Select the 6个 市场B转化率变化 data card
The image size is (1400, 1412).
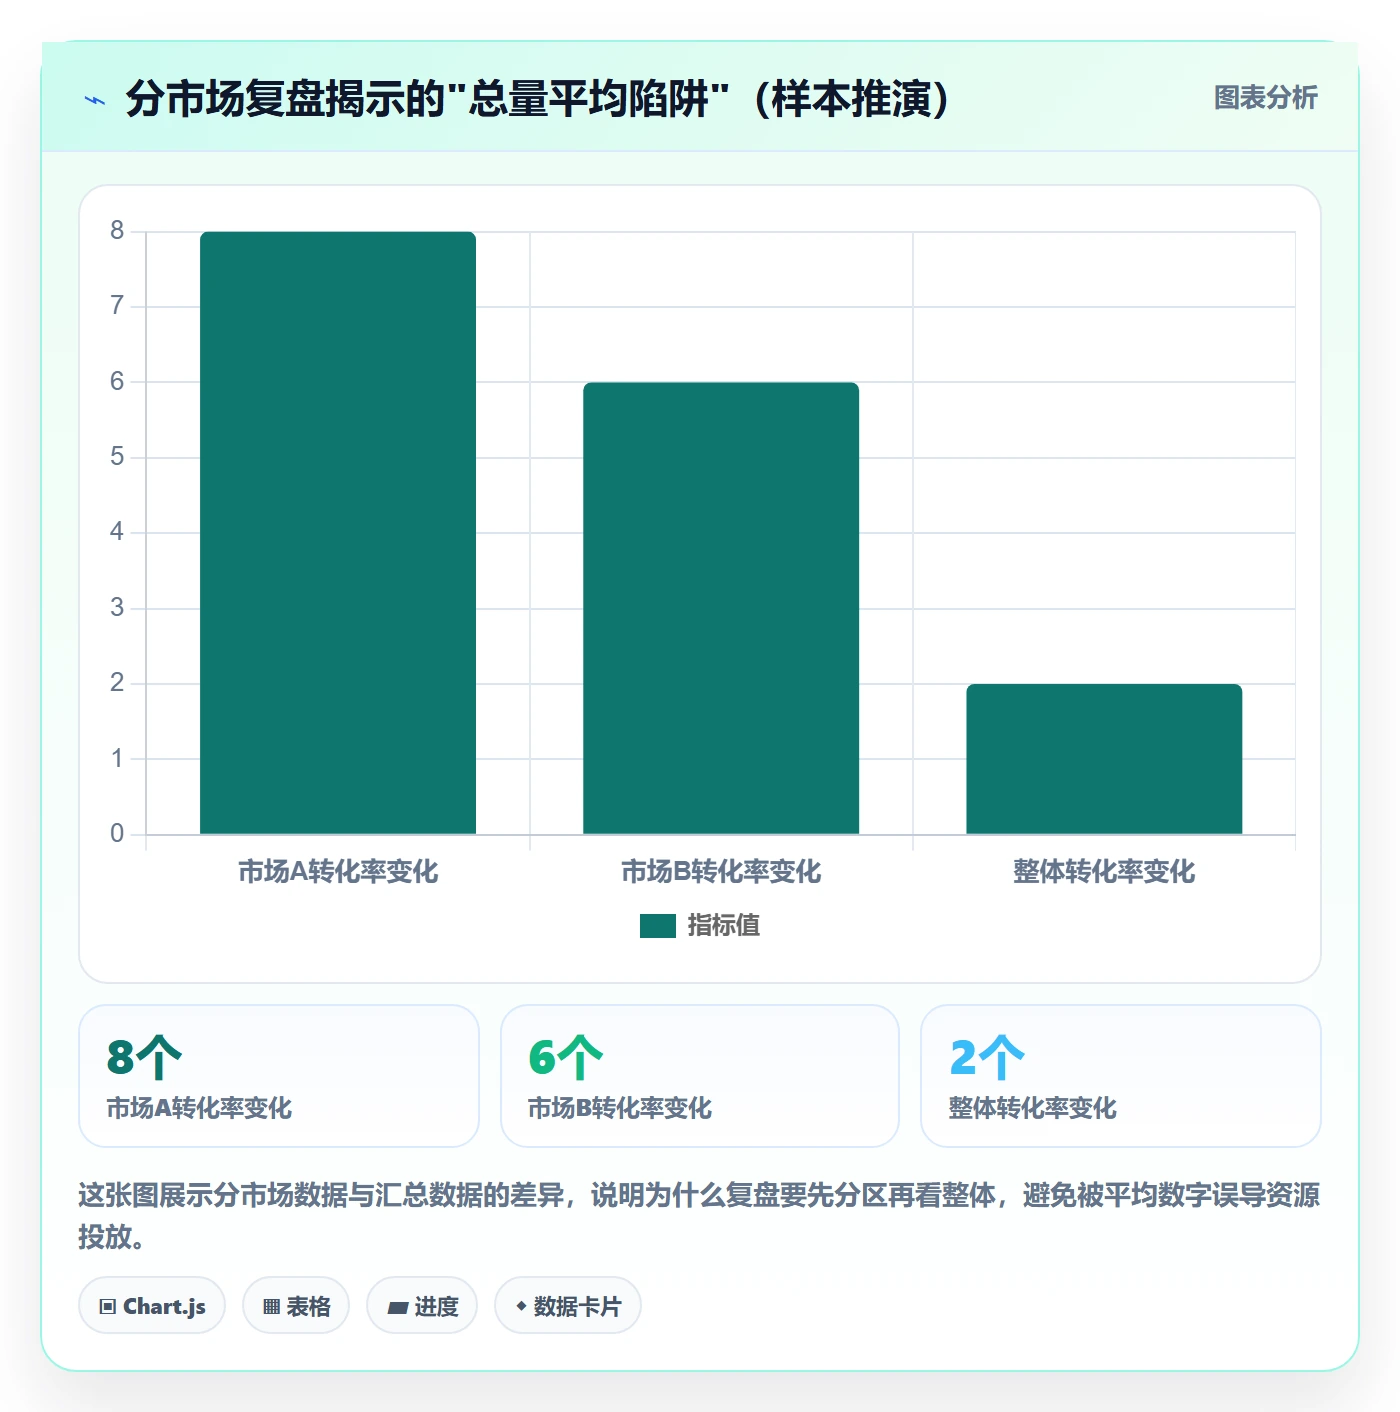pos(700,1076)
